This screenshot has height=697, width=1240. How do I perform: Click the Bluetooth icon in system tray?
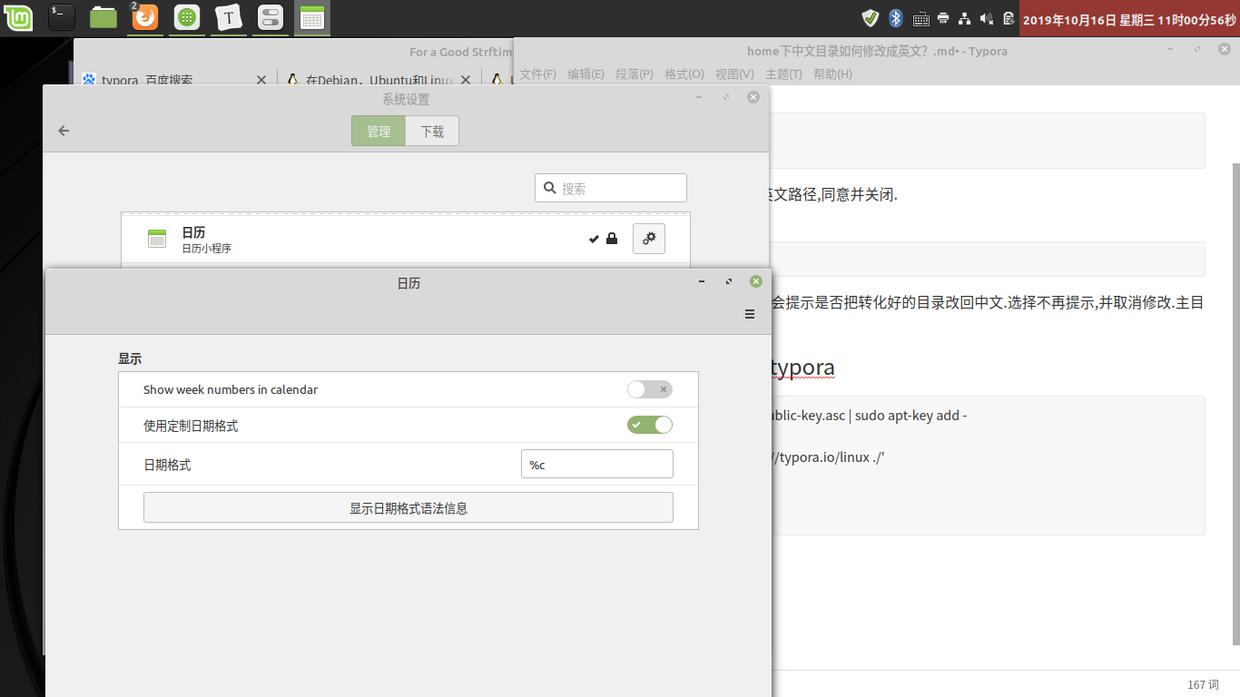893,17
